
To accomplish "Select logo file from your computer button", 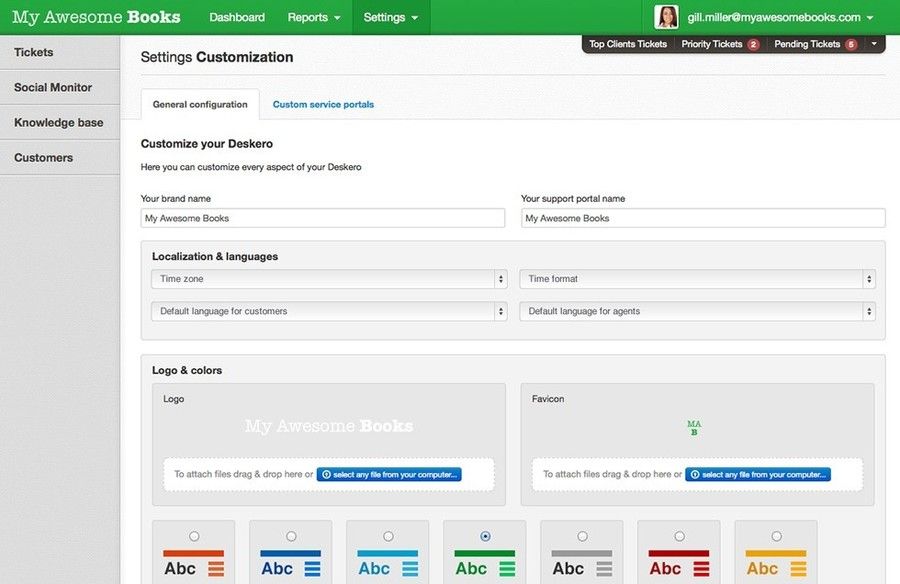I will (x=389, y=474).
